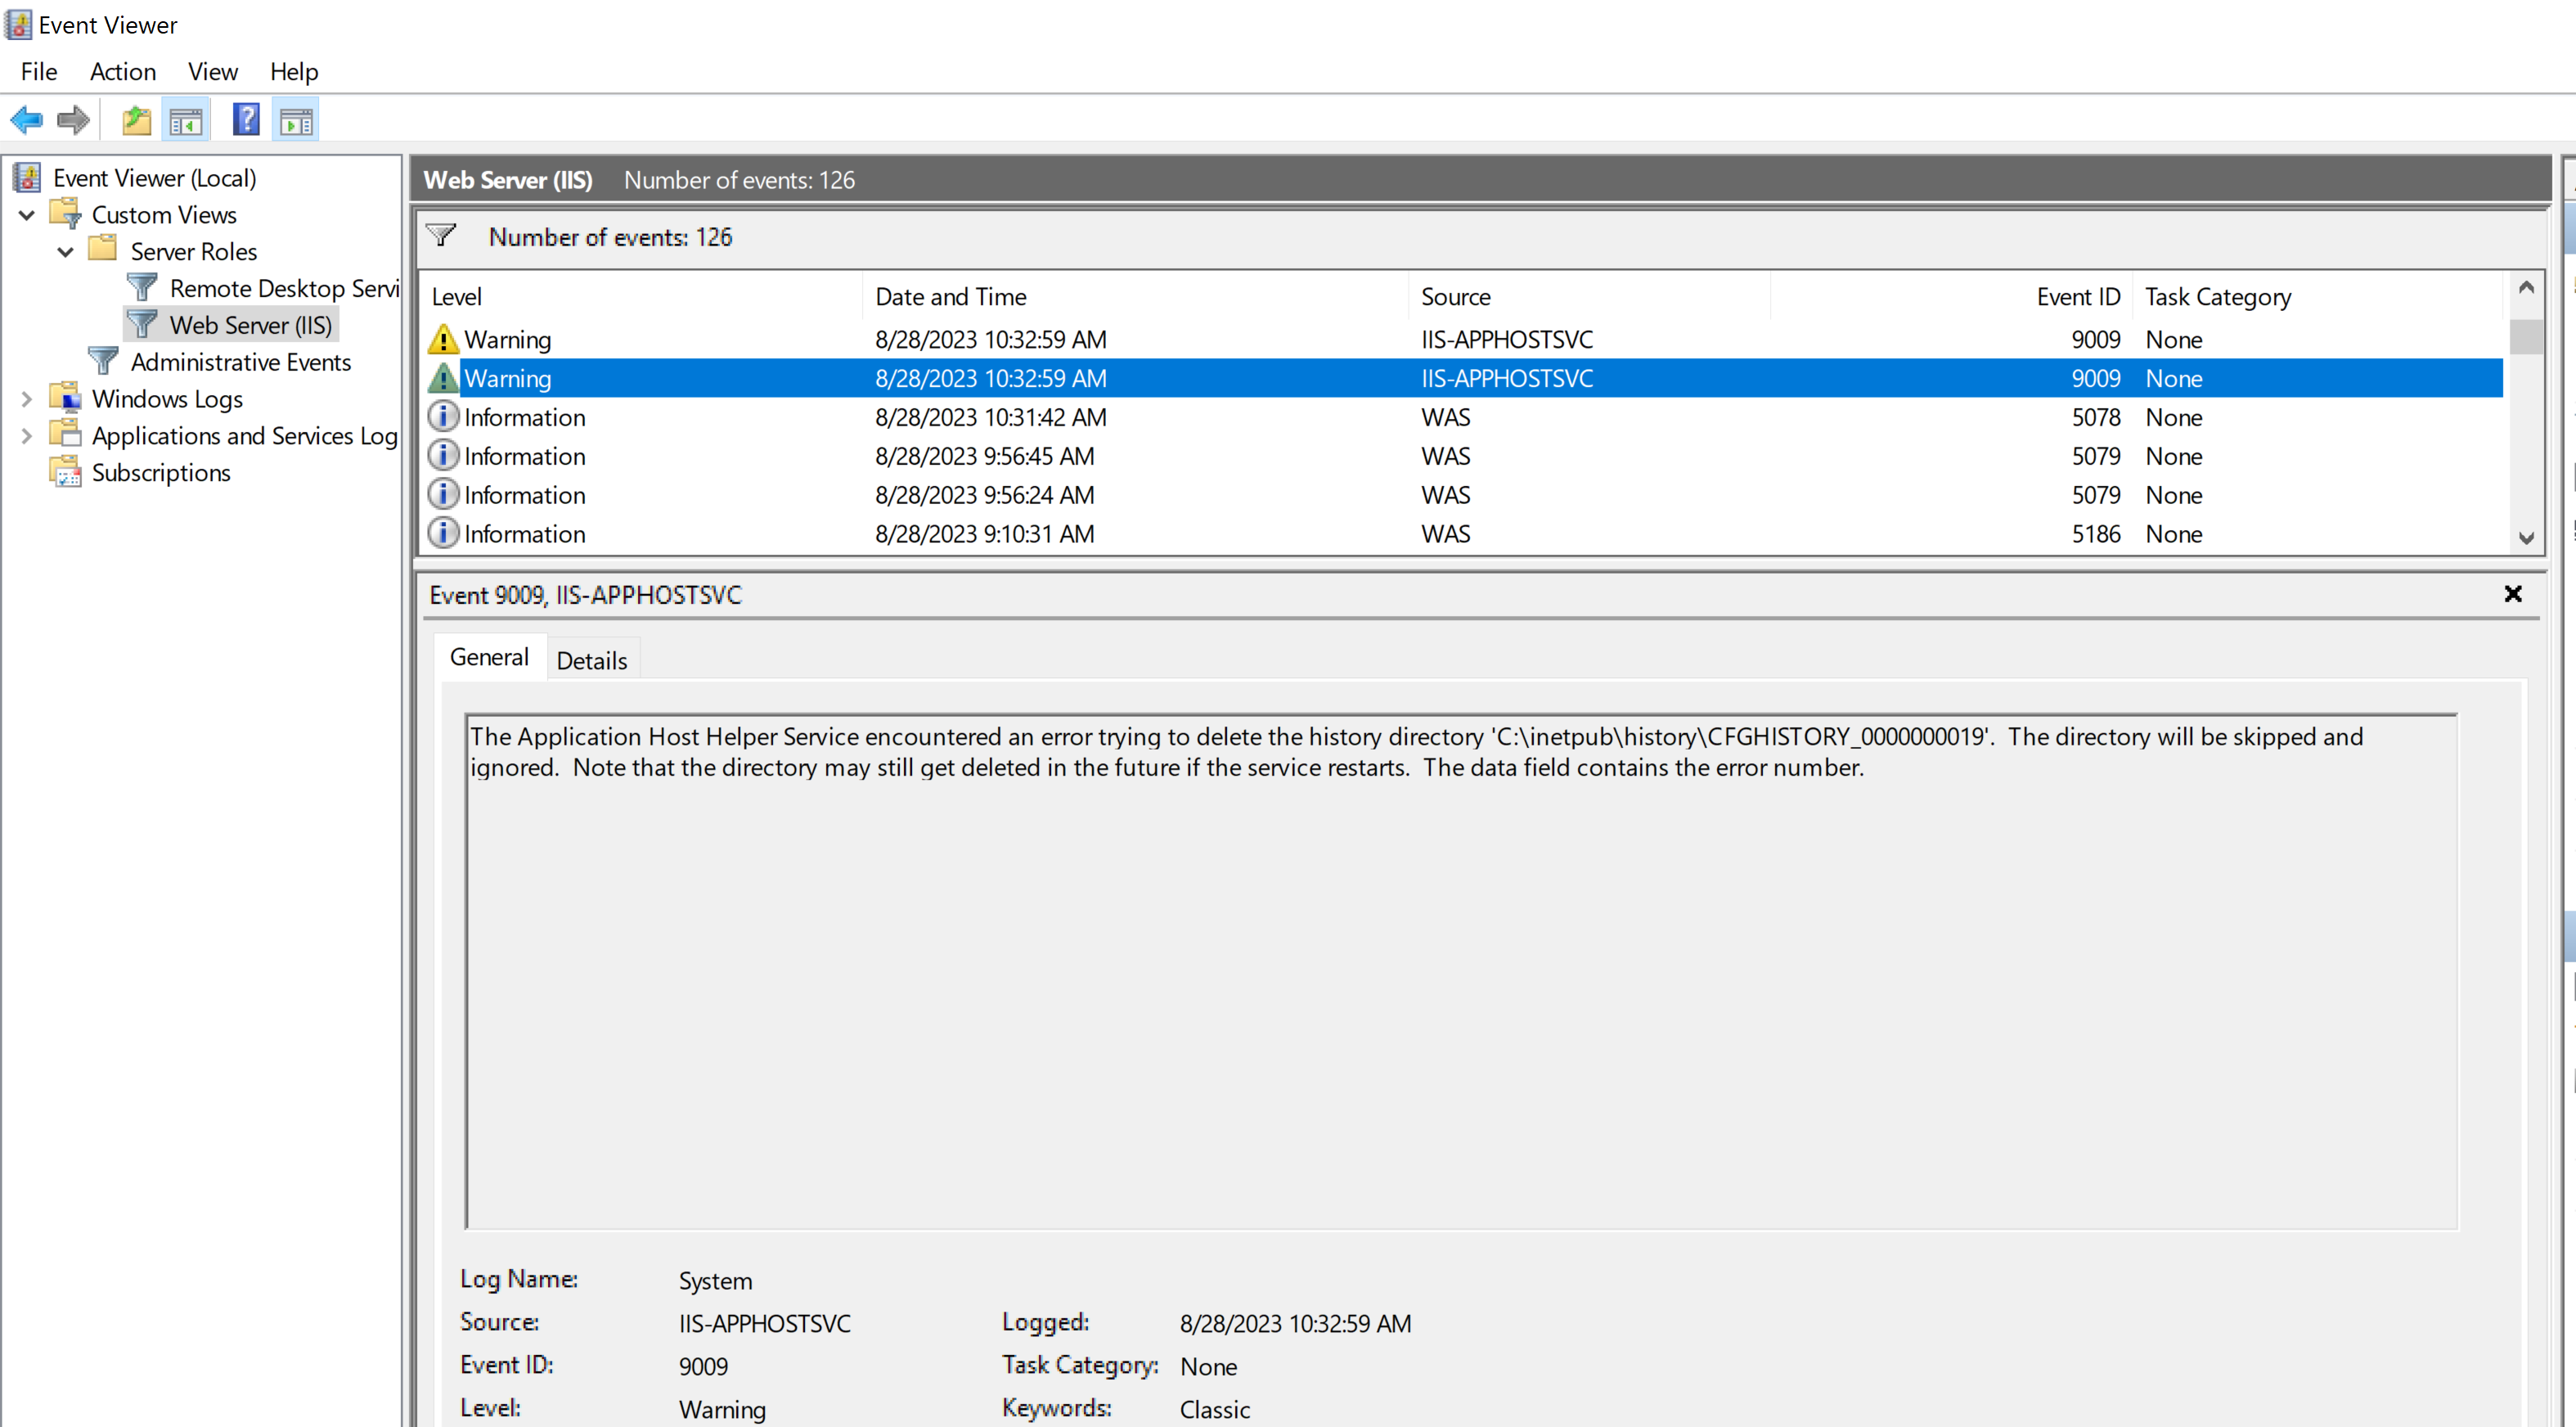Click the event list scrollbar down arrow
This screenshot has height=1427, width=2576.
pos(2526,538)
